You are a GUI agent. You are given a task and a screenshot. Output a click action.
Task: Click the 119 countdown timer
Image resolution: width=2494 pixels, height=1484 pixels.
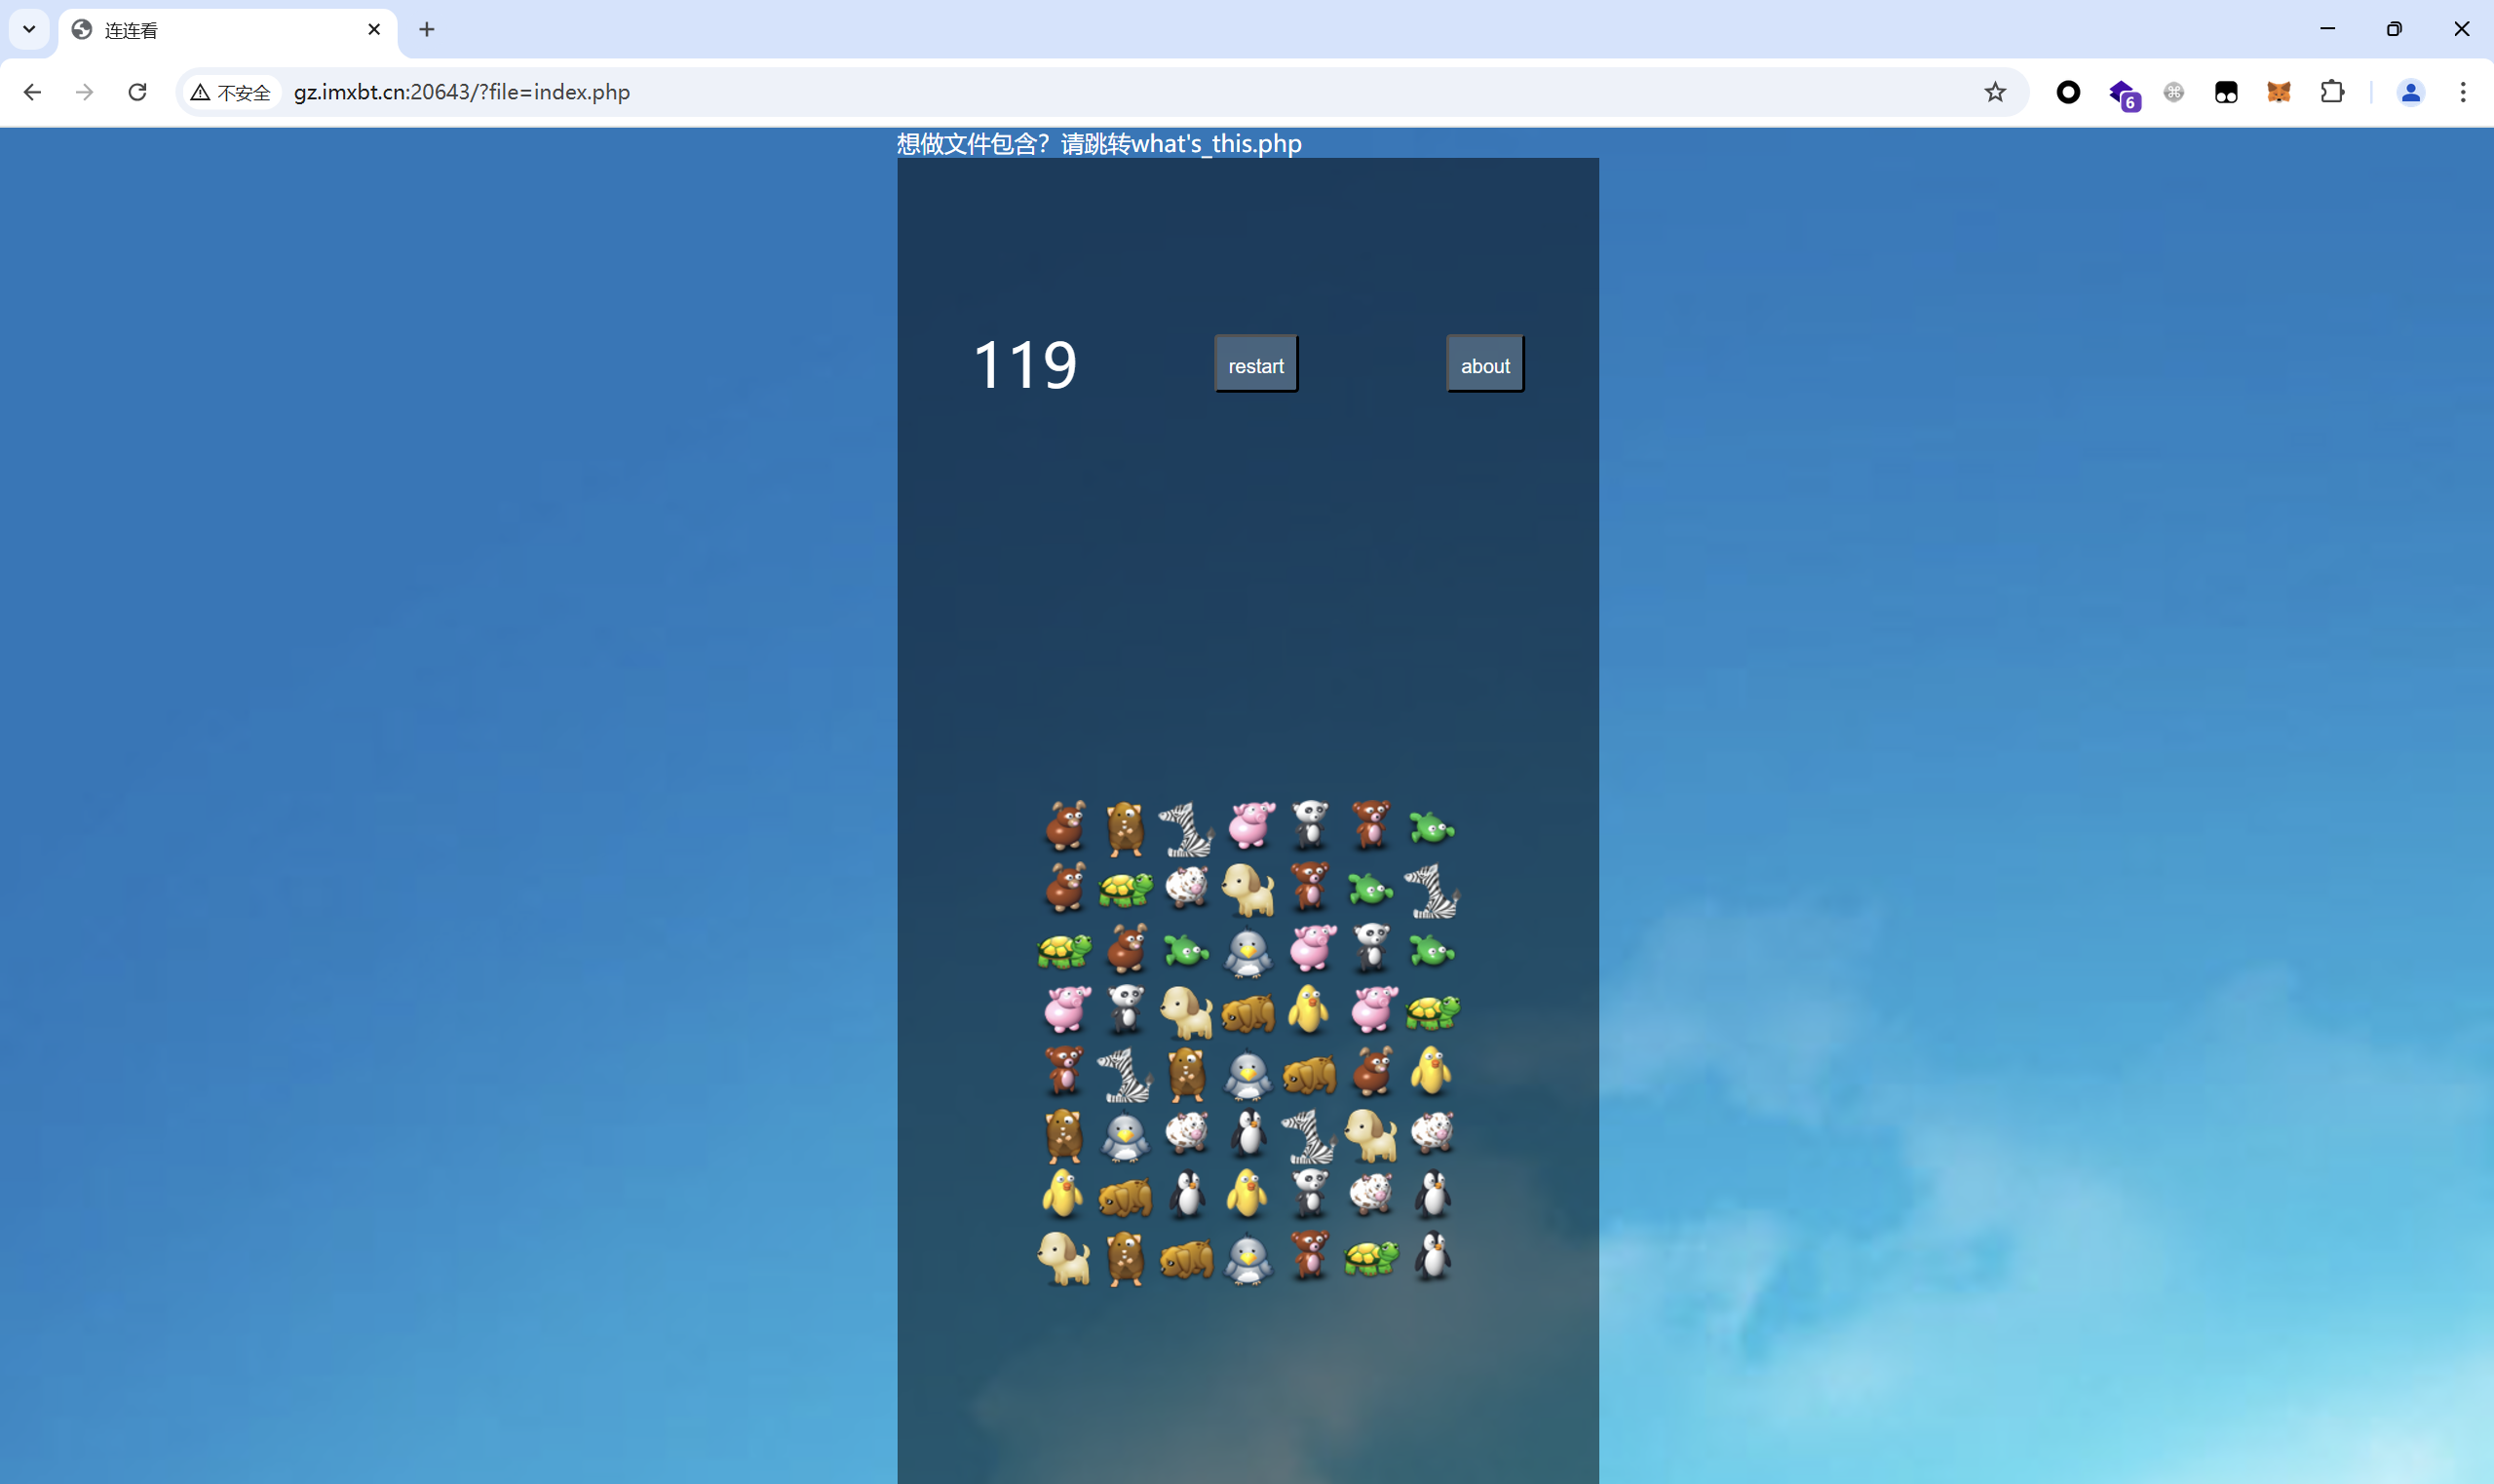coord(1025,364)
